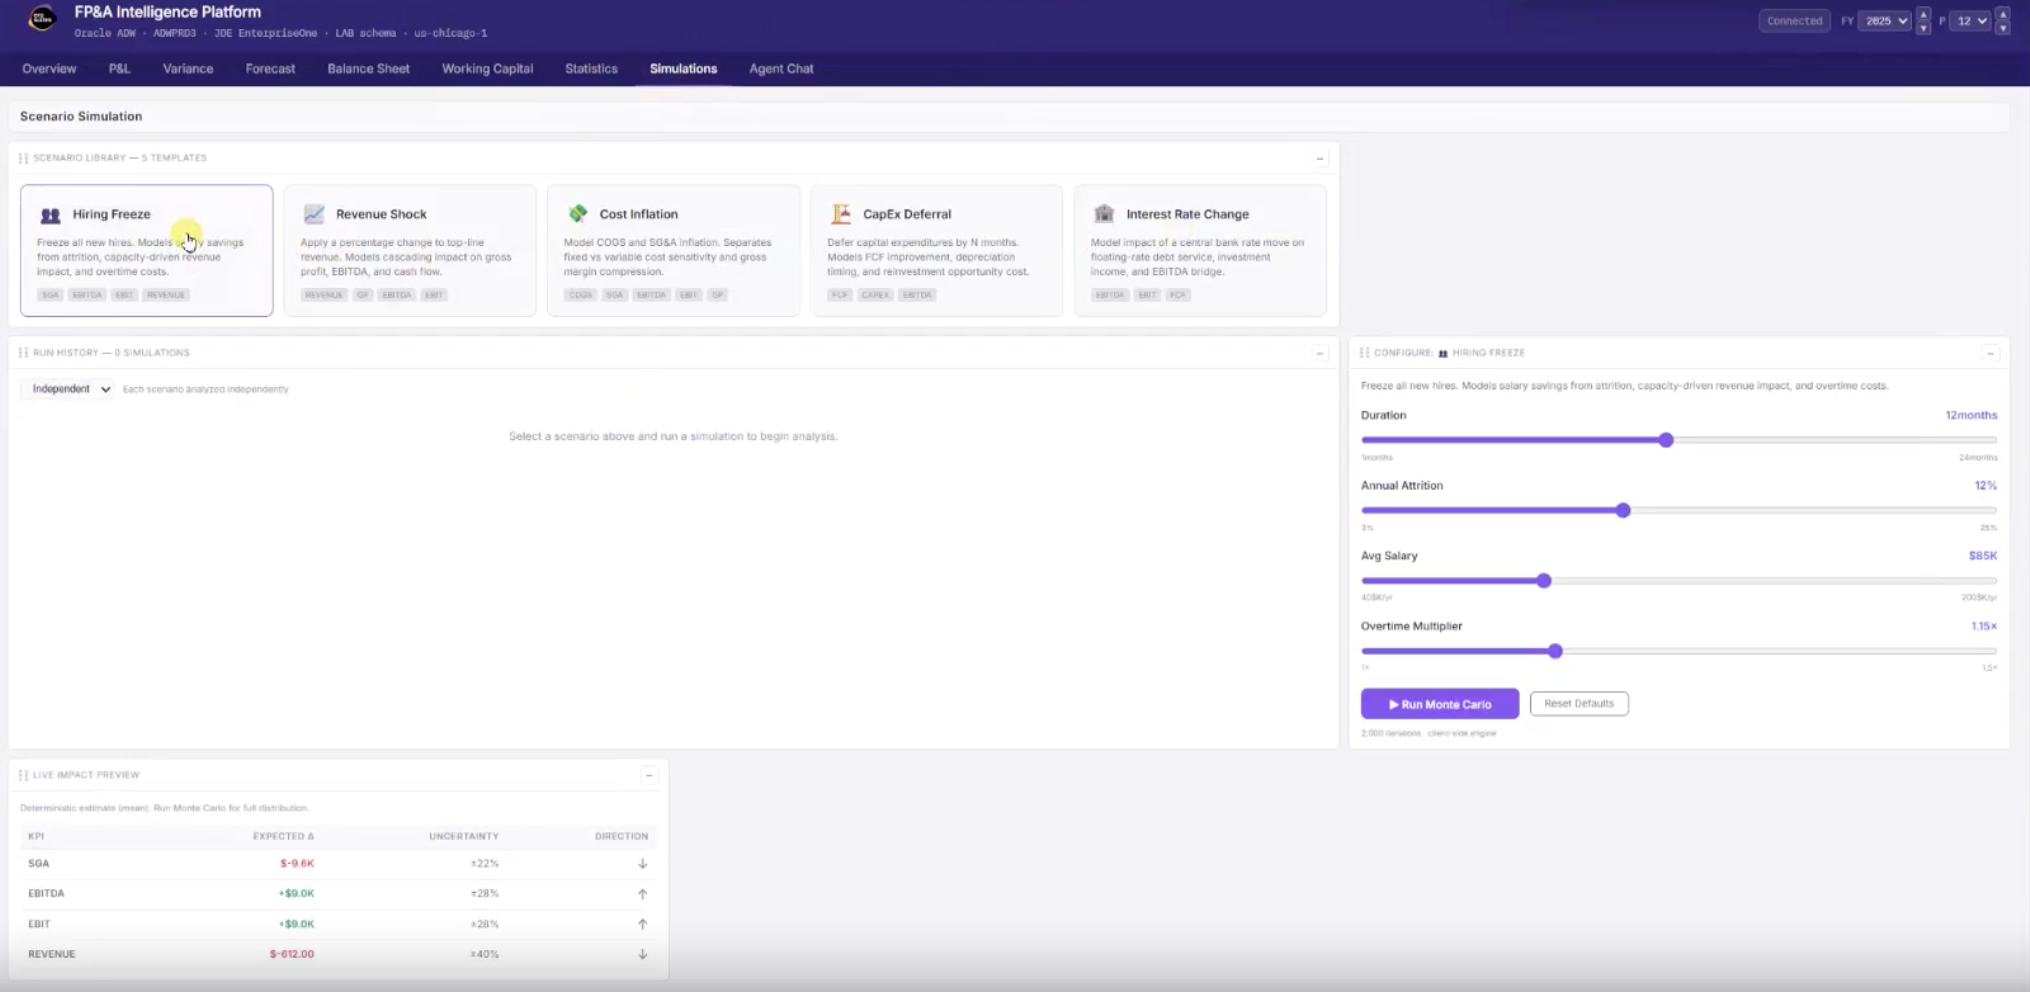
Task: Click the Interest Rate Change bank icon
Action: (1104, 214)
